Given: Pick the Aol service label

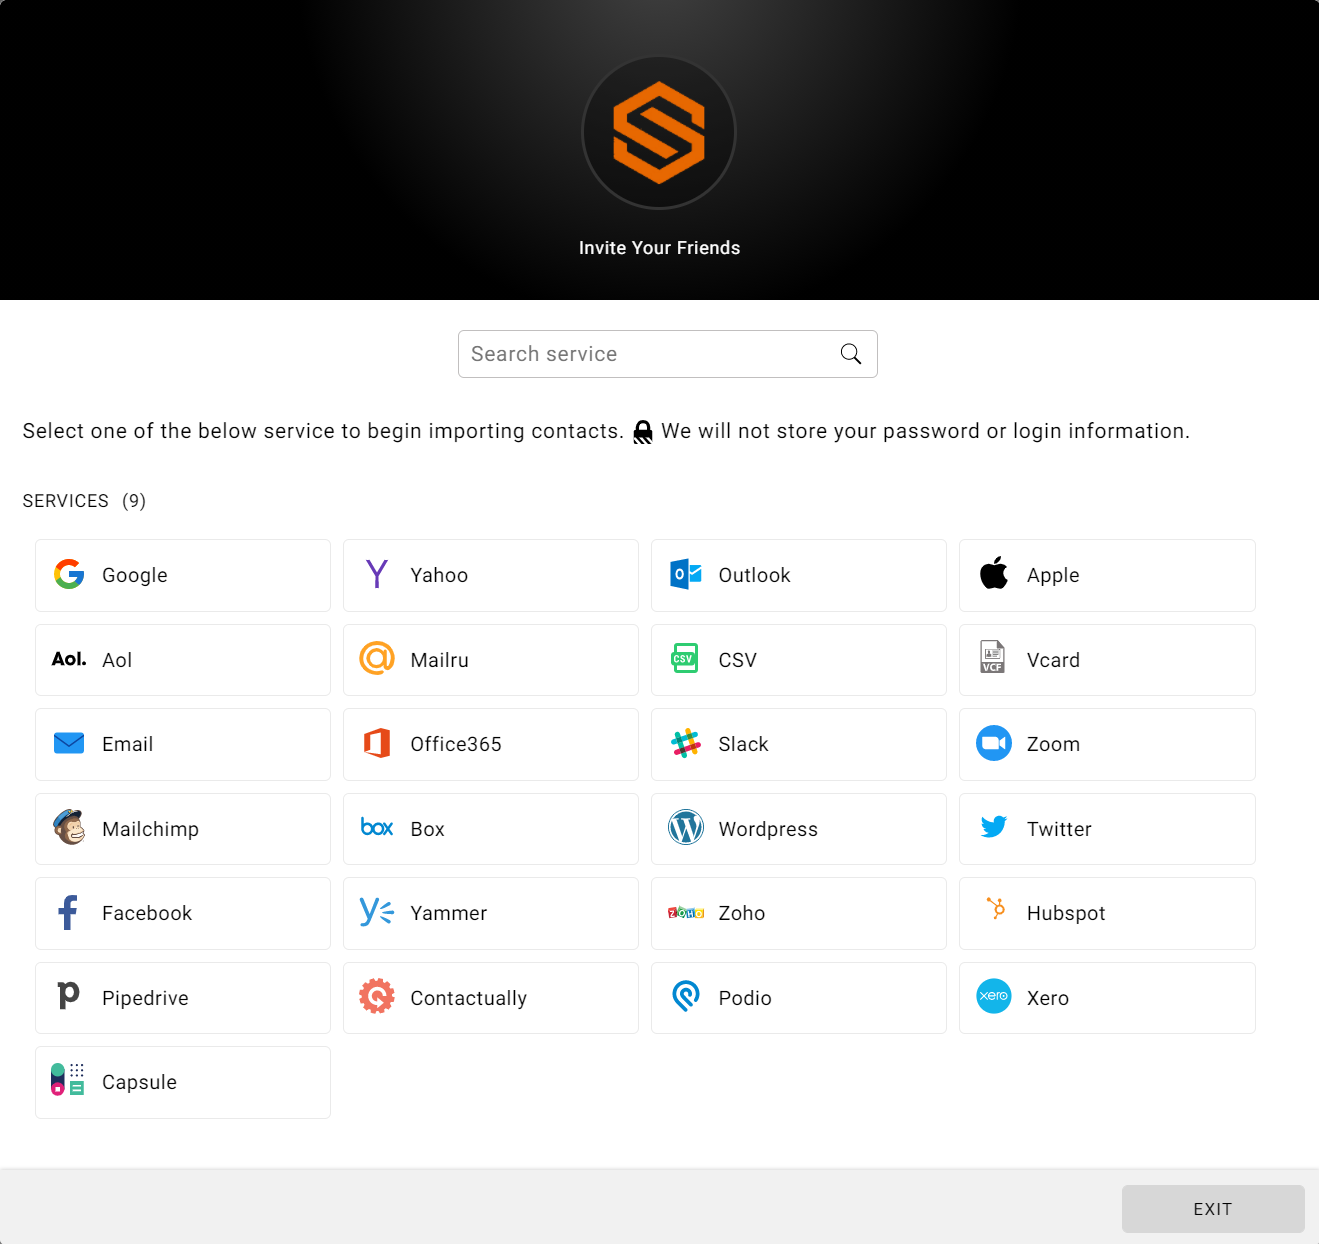Looking at the screenshot, I should (117, 660).
